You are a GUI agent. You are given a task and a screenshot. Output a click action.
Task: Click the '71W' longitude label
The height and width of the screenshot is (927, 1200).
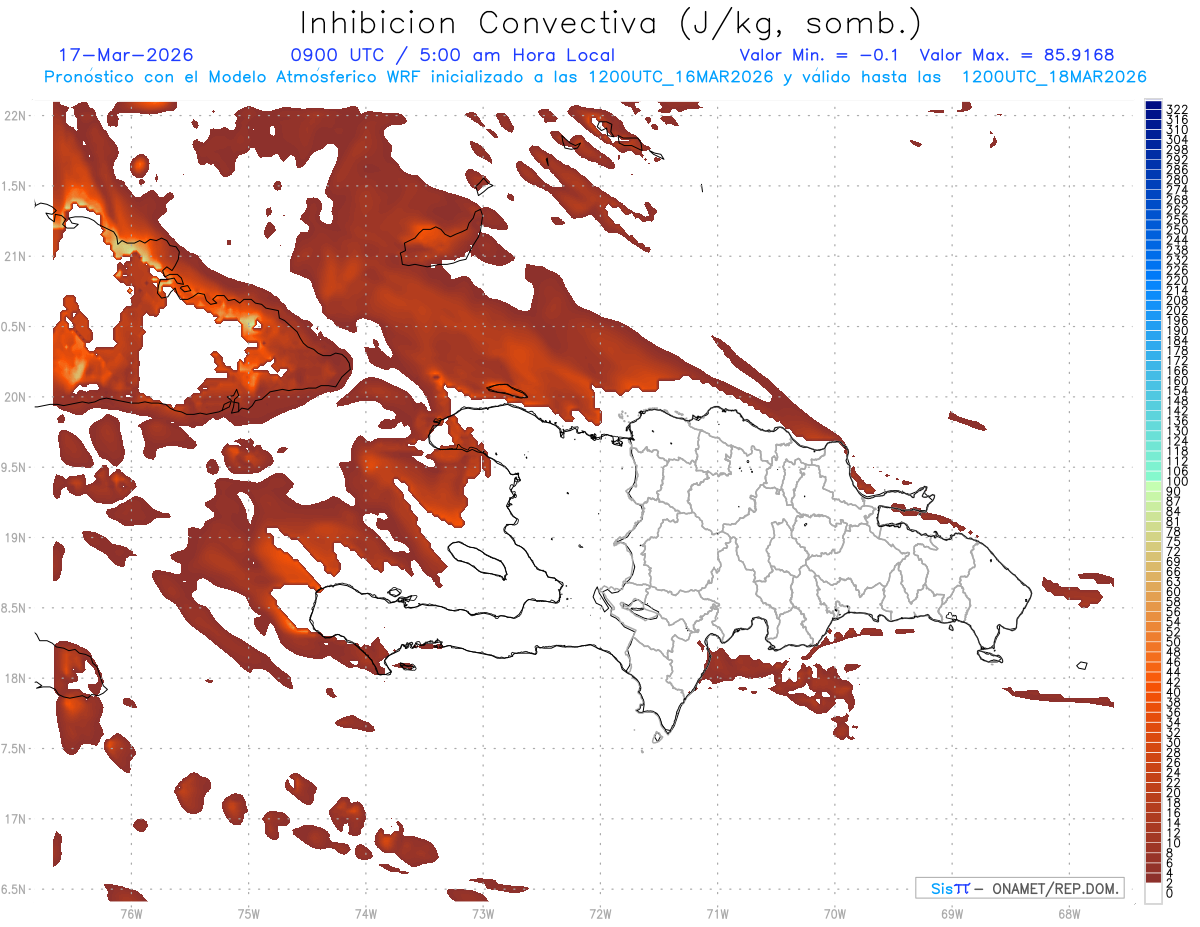(717, 913)
